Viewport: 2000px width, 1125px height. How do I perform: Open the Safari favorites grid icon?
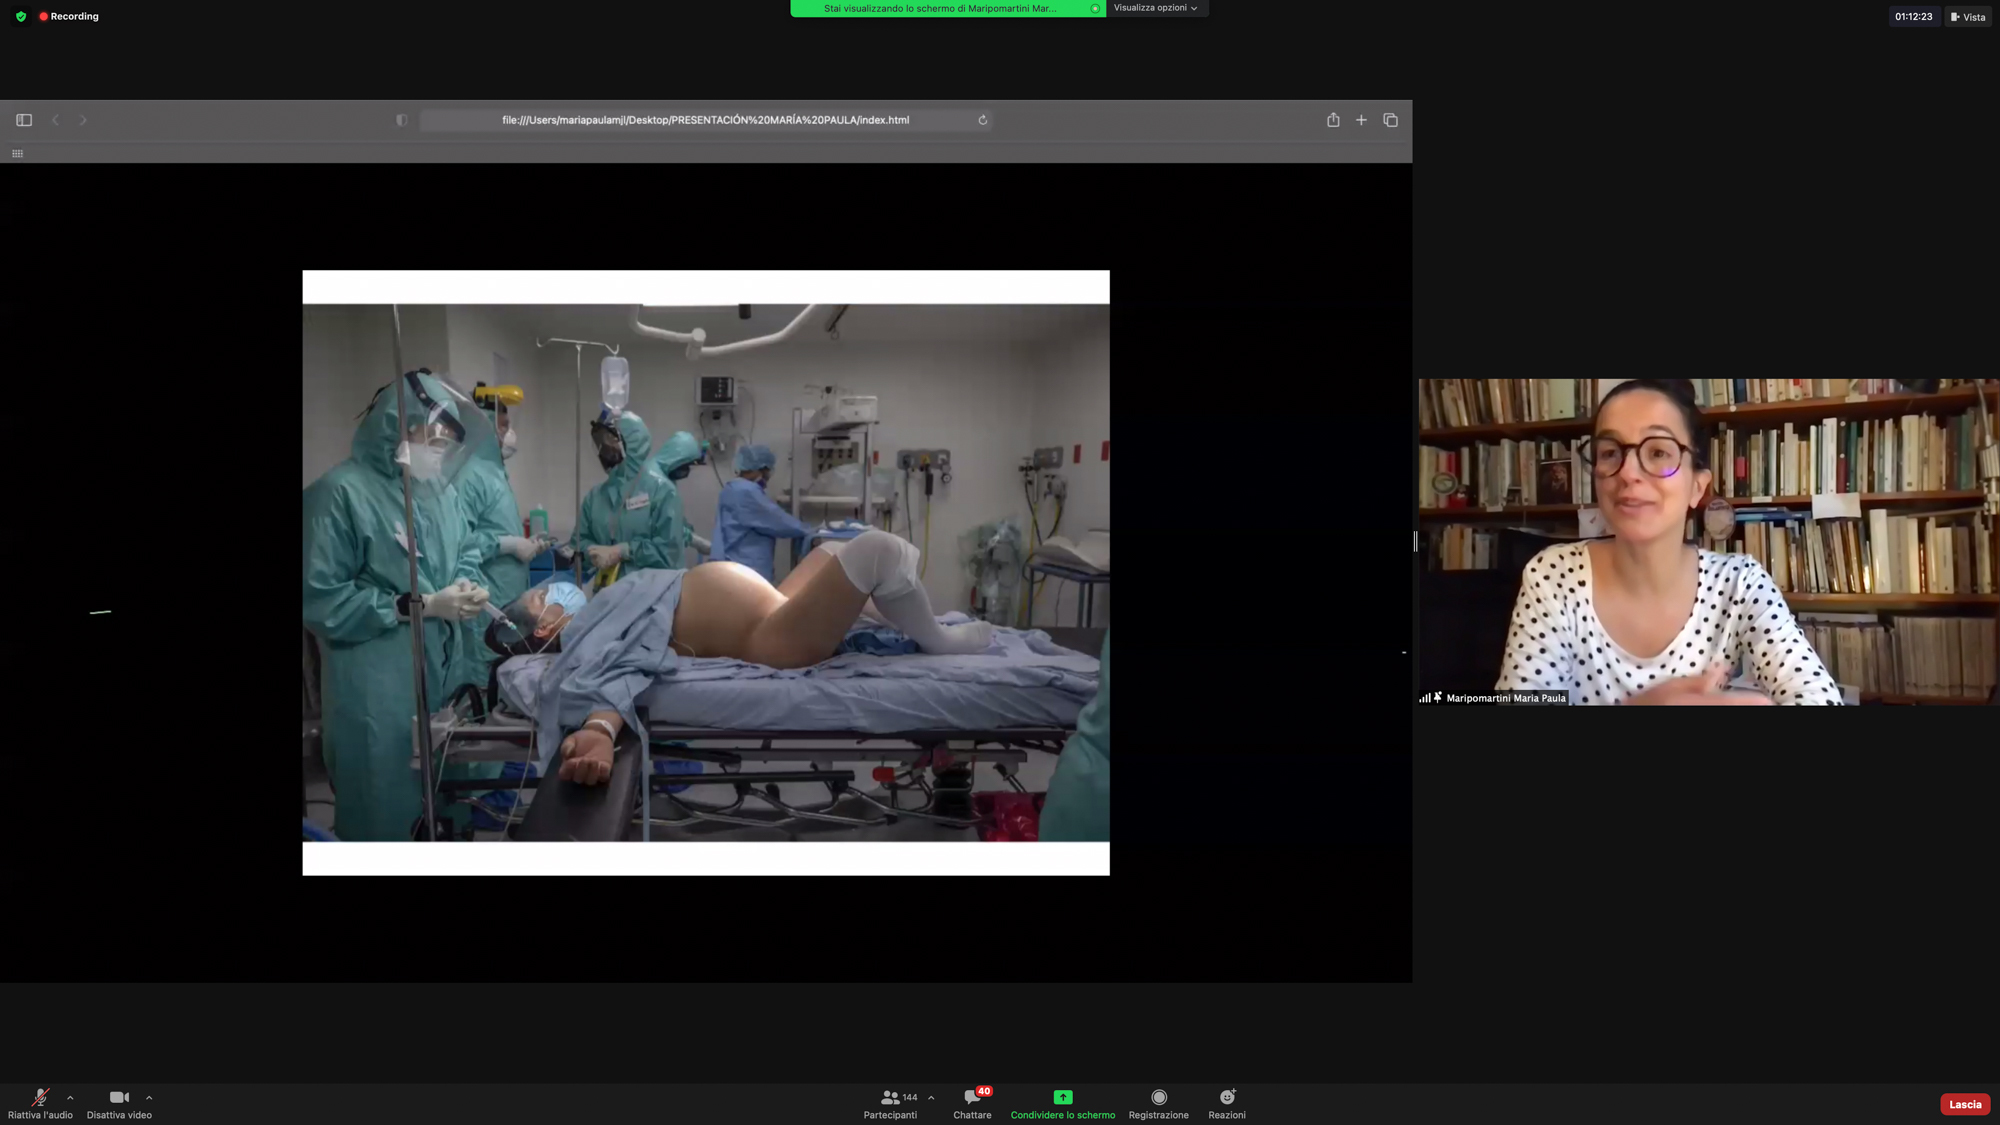coord(17,154)
